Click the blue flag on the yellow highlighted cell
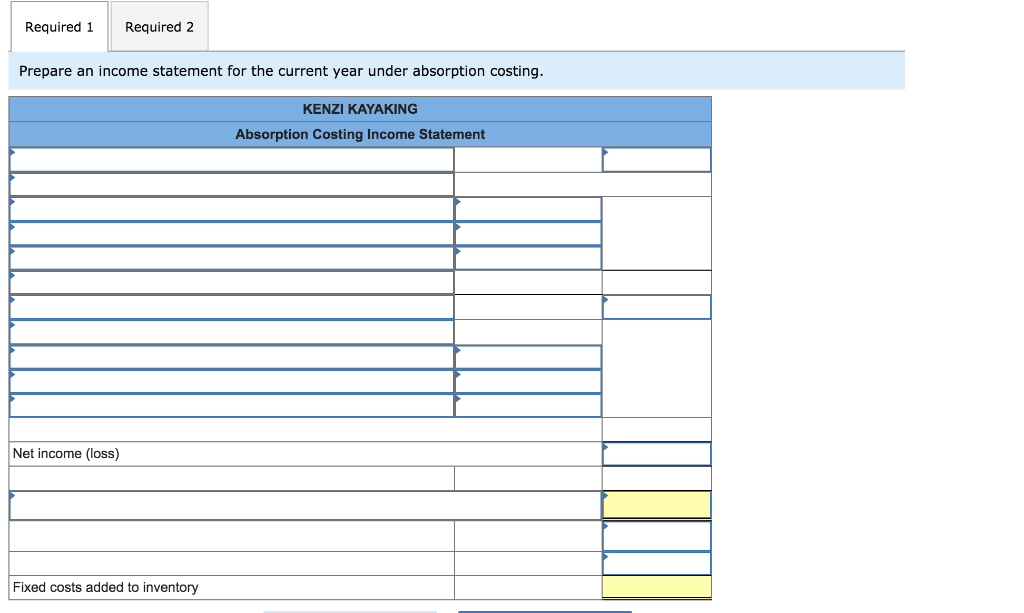The image size is (1024, 613). click(x=604, y=495)
